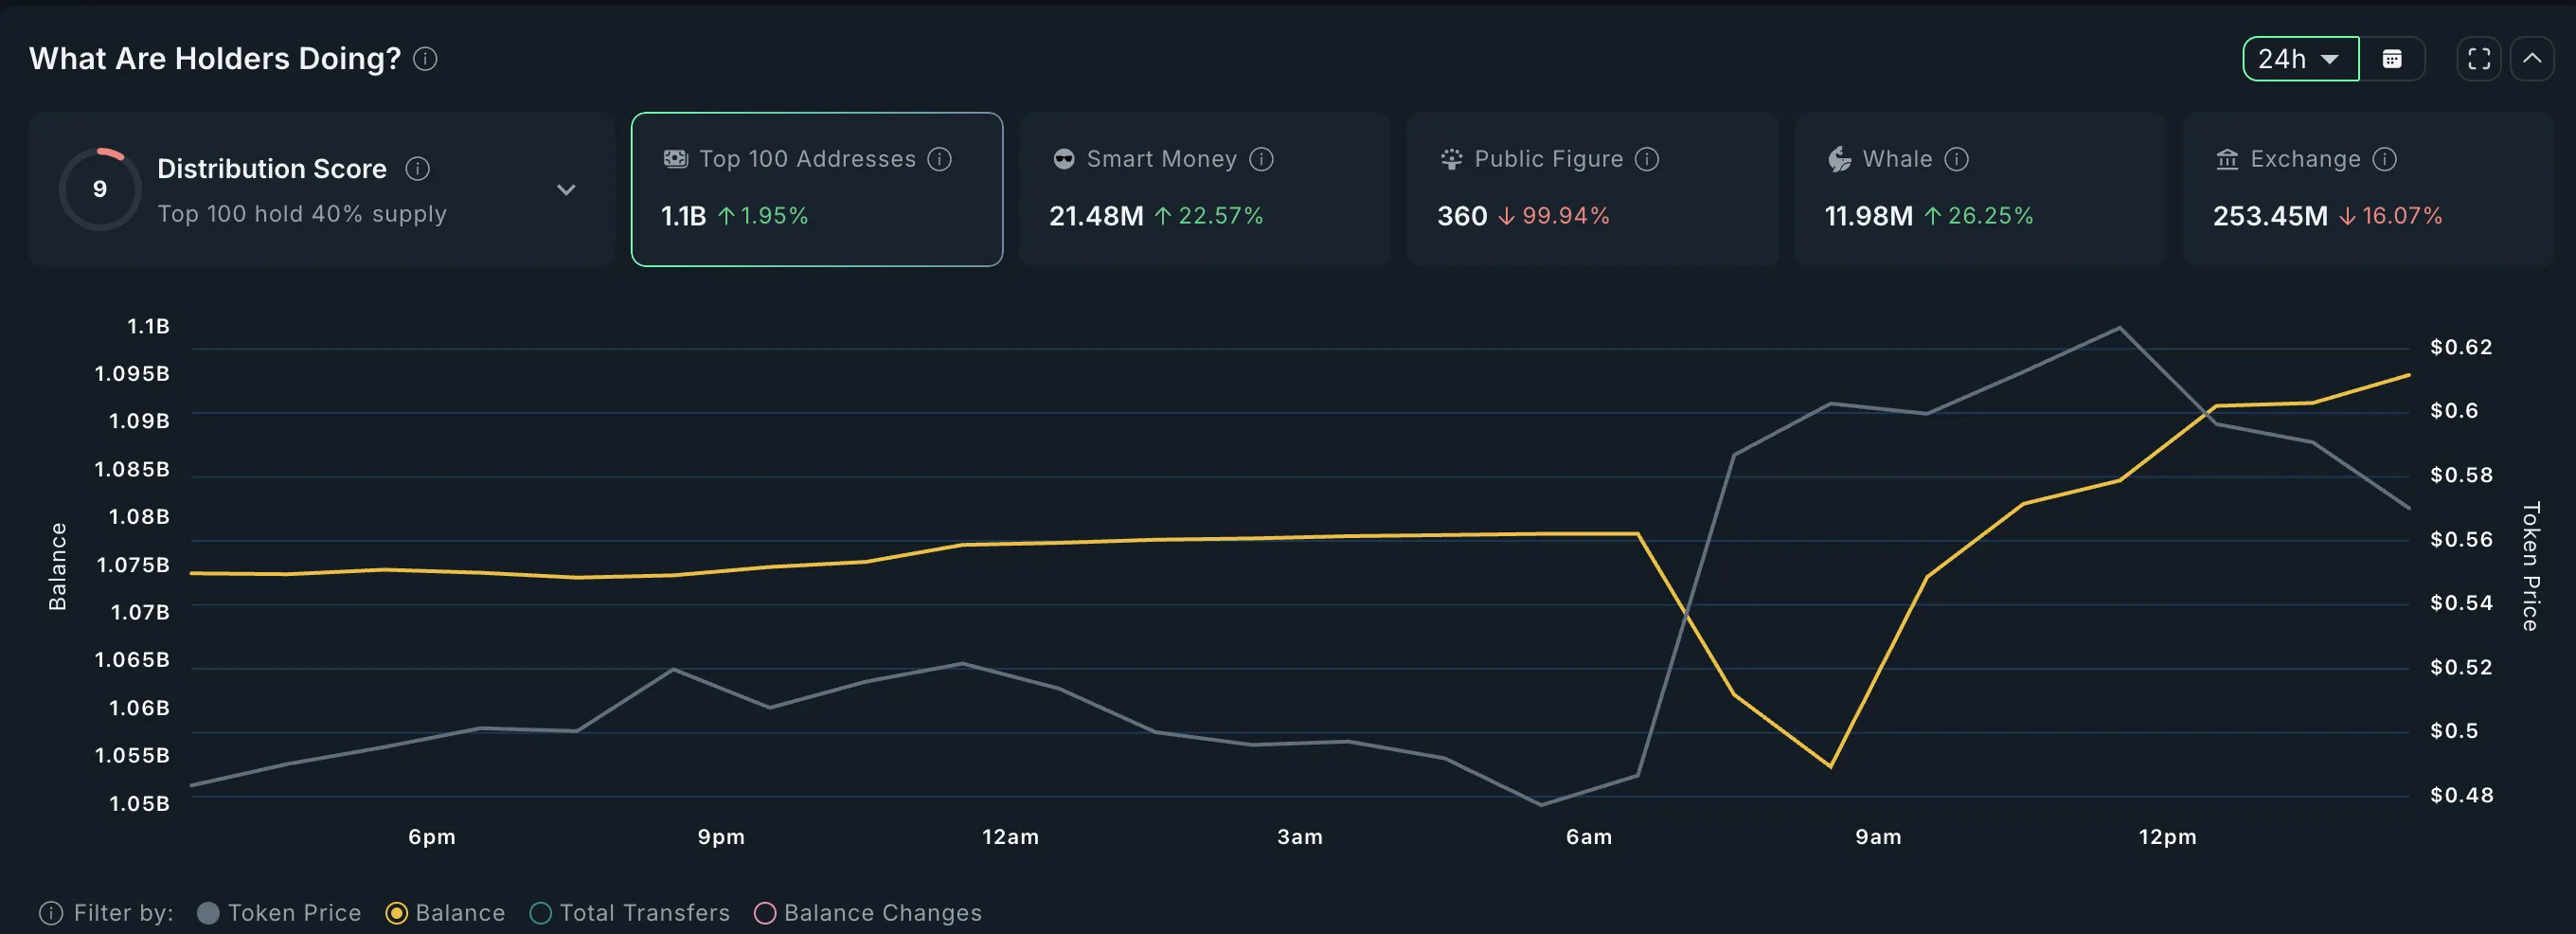Screen dimensions: 2576x934
Task: Expand the Distribution Score details chevron
Action: point(567,189)
